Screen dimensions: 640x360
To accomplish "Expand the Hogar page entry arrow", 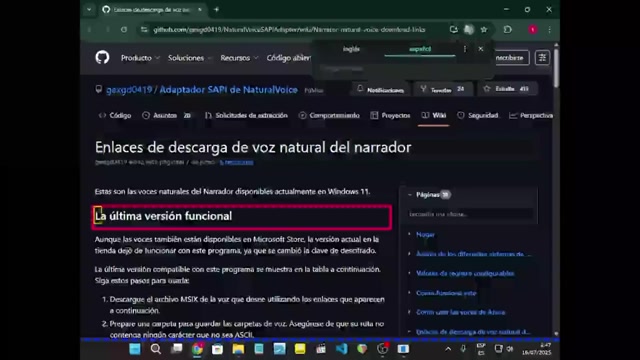I will [x=409, y=234].
